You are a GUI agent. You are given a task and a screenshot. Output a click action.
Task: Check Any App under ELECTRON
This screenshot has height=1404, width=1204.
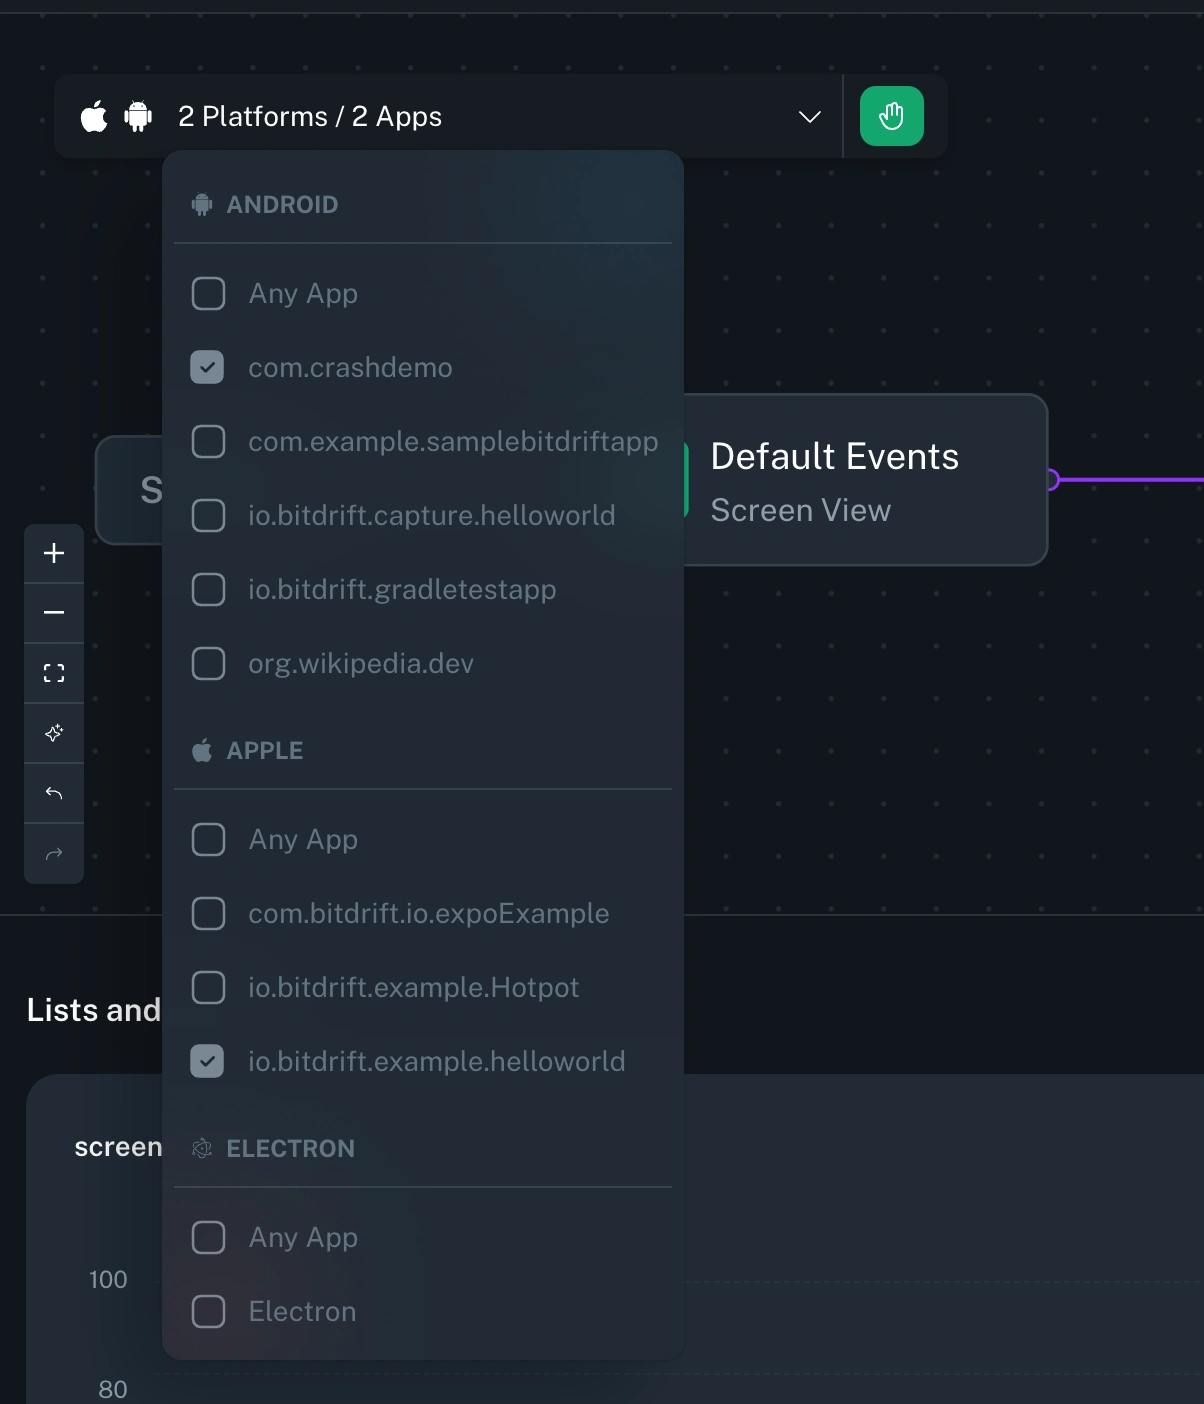(x=208, y=1237)
